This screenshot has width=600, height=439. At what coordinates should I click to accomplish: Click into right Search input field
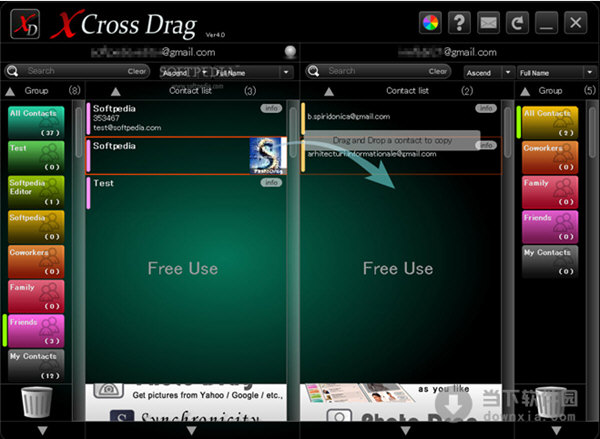[x=378, y=71]
